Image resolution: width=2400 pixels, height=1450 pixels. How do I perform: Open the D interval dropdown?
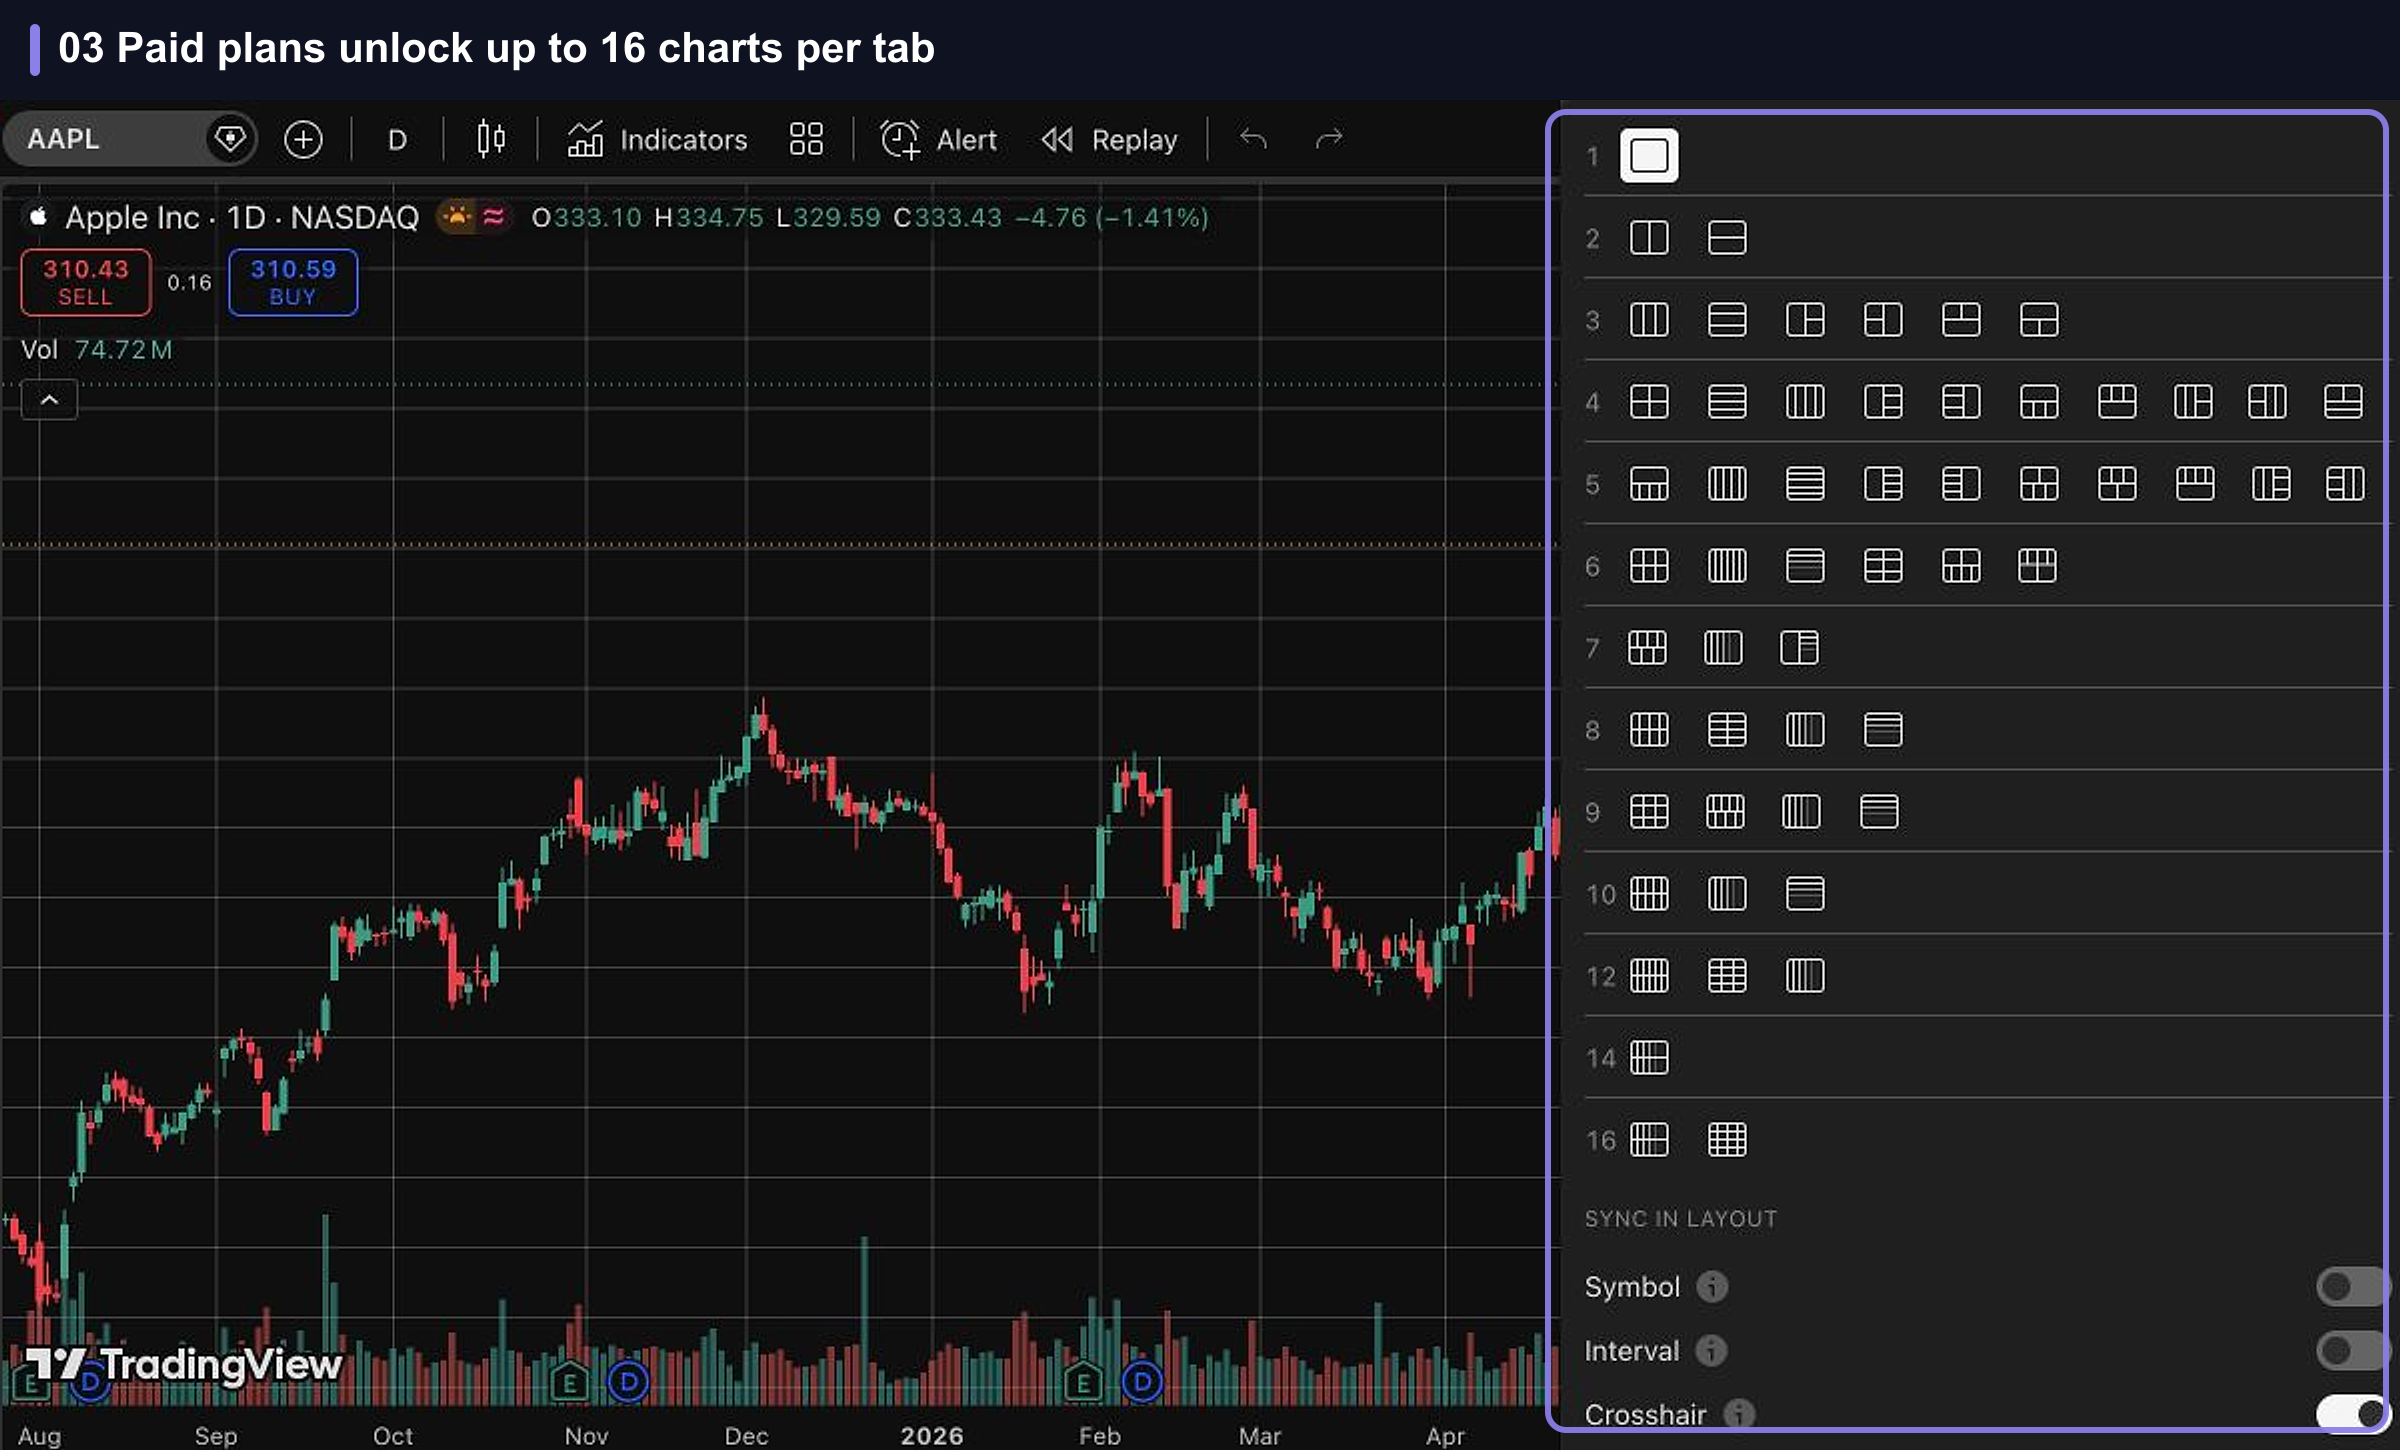click(x=397, y=140)
